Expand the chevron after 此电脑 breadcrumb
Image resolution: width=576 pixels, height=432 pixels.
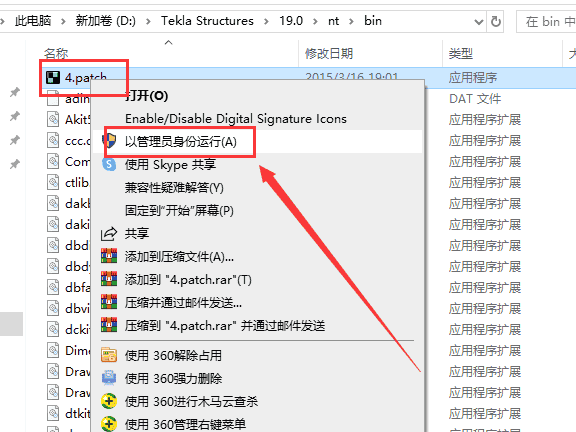[x=63, y=21]
